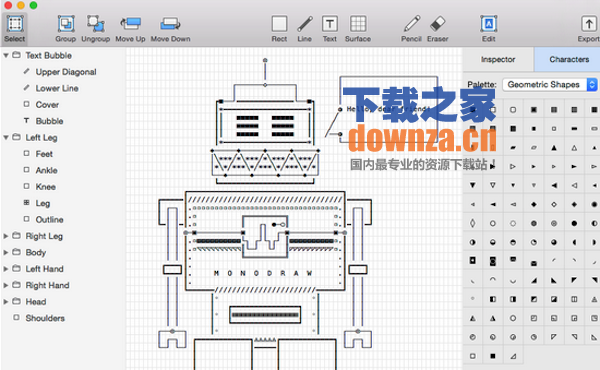
Task: Expand the Body group
Action: pos(6,253)
